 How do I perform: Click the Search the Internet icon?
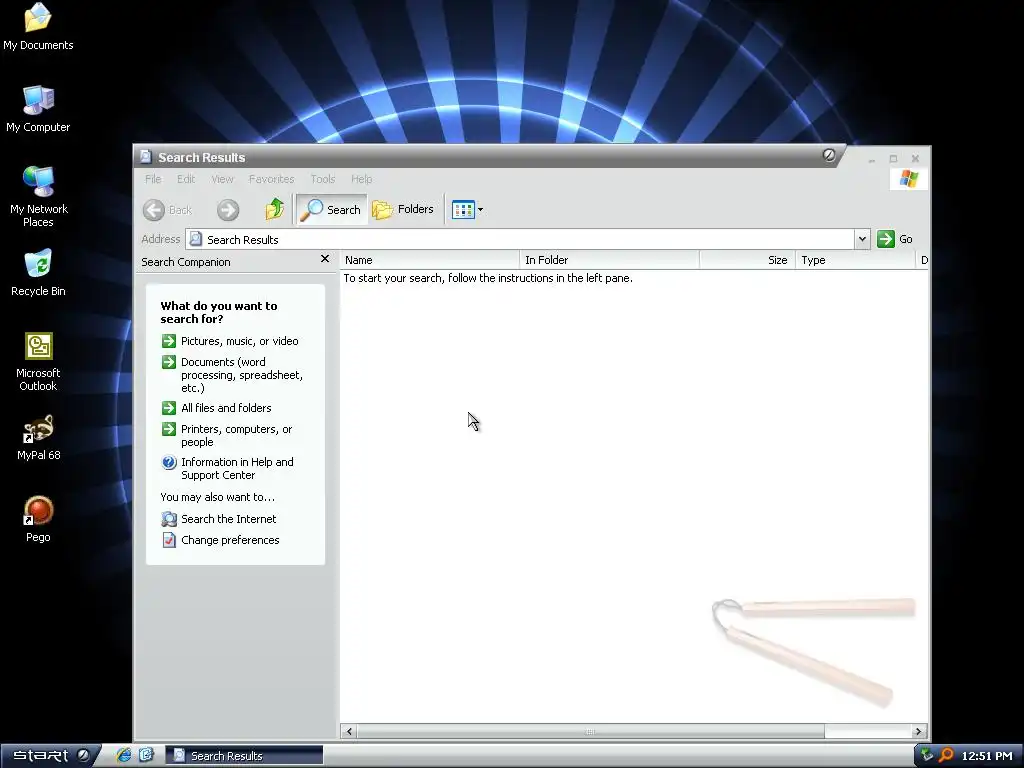168,519
